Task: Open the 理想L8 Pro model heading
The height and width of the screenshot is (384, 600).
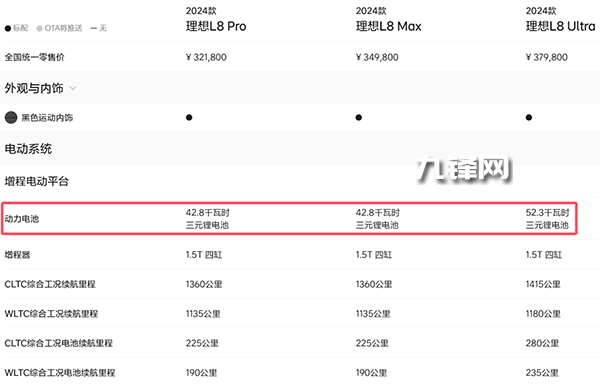Action: point(216,26)
